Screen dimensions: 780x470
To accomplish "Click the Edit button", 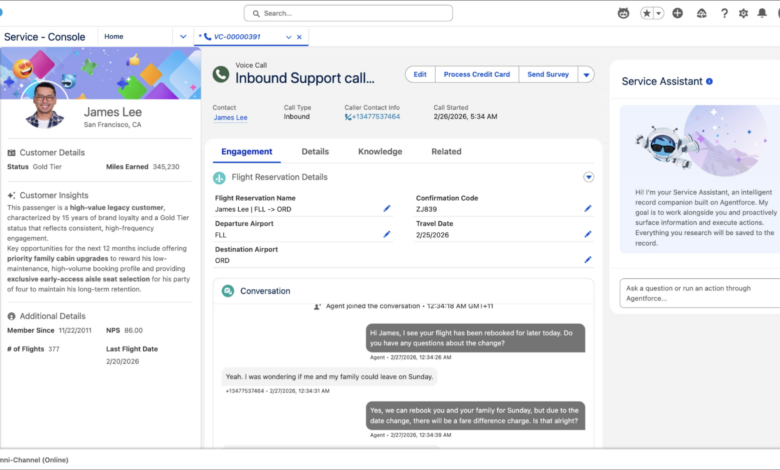I will tap(420, 74).
